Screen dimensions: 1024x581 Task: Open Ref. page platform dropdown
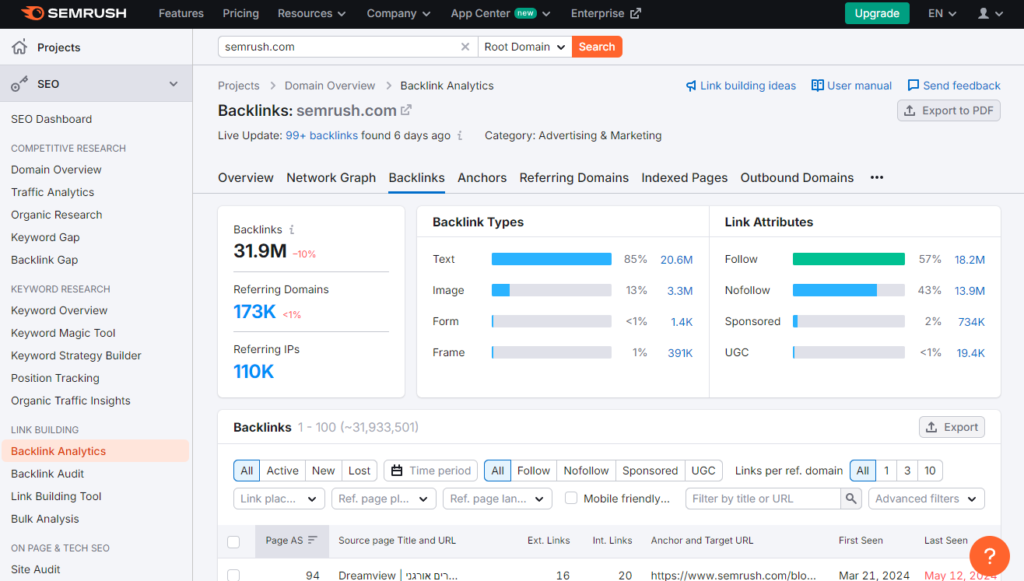pyautogui.click(x=383, y=499)
